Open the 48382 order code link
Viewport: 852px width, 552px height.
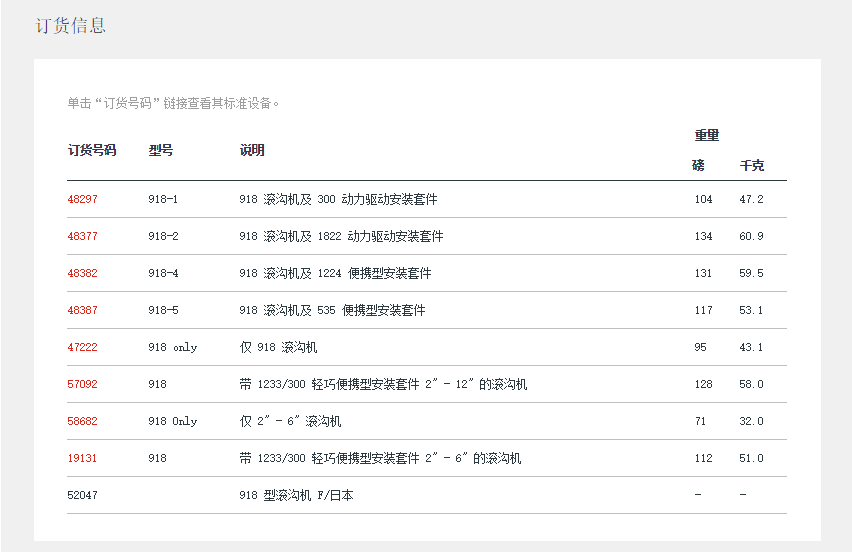(x=82, y=273)
